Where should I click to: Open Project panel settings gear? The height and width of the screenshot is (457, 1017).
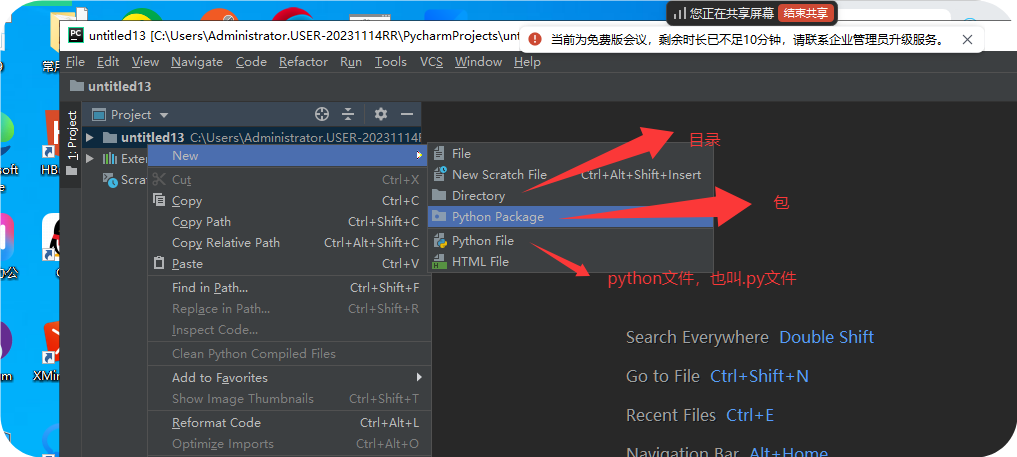[381, 115]
